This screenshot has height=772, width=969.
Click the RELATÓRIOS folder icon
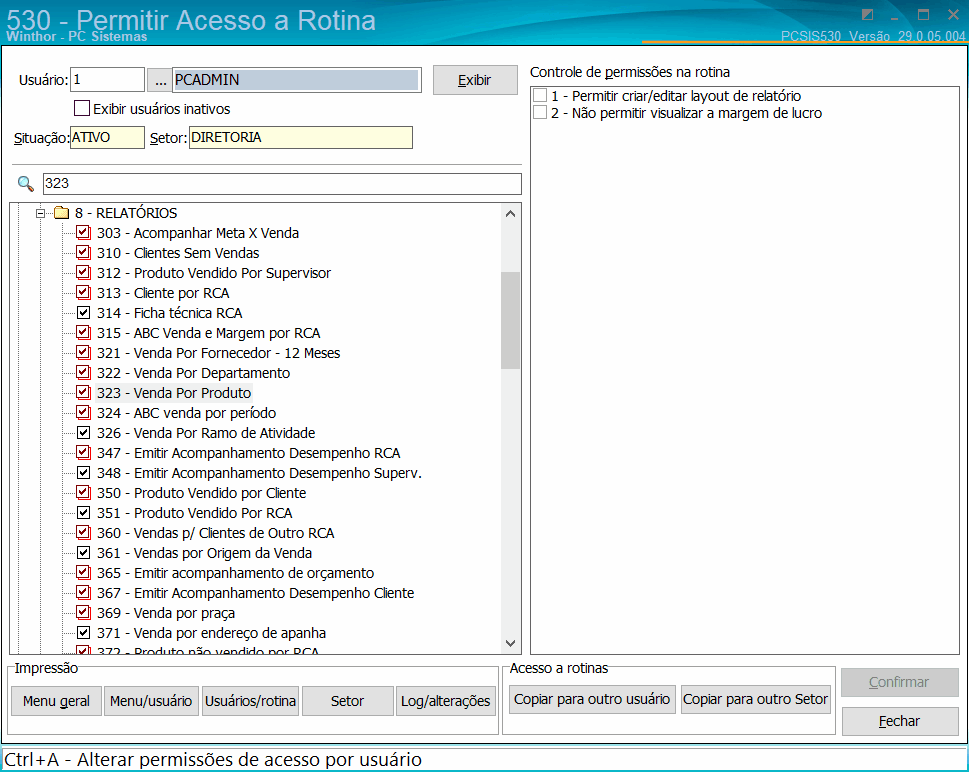[x=61, y=213]
